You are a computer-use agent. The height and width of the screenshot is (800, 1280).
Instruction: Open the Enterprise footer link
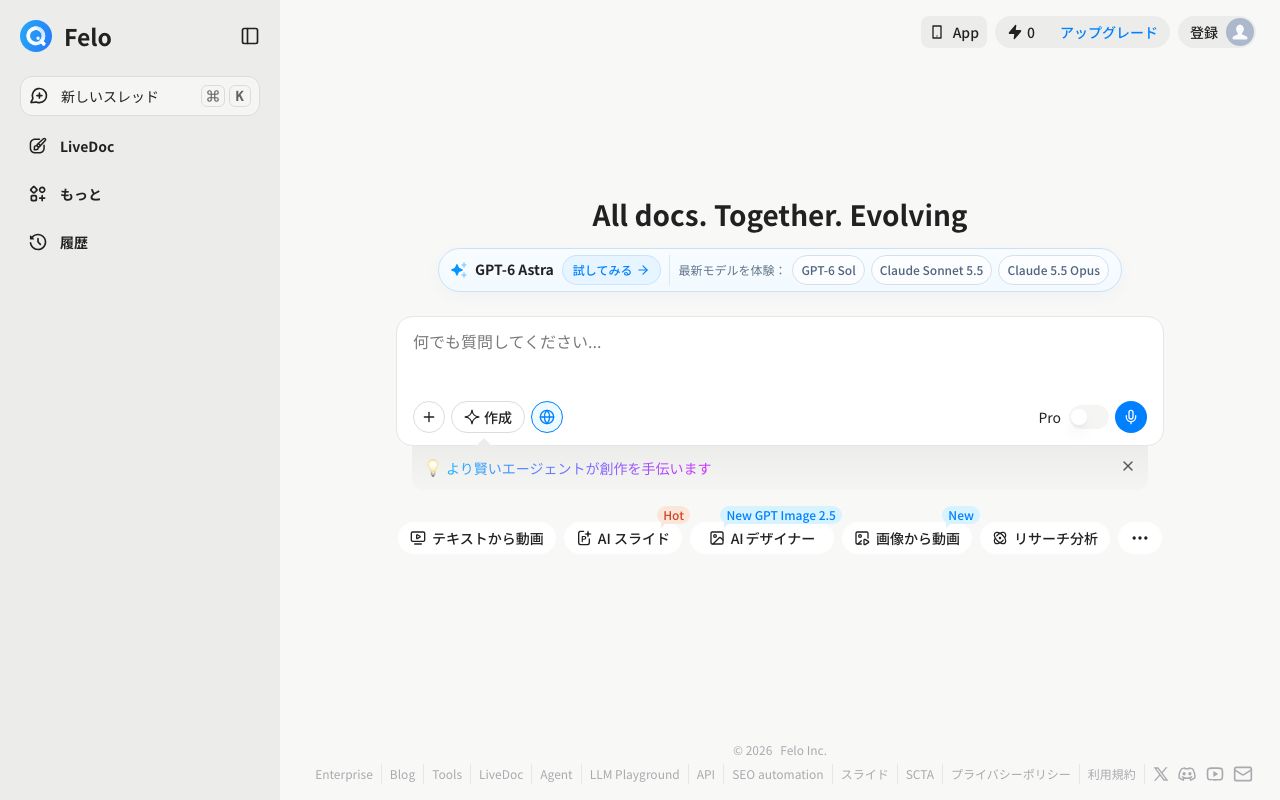click(x=344, y=774)
